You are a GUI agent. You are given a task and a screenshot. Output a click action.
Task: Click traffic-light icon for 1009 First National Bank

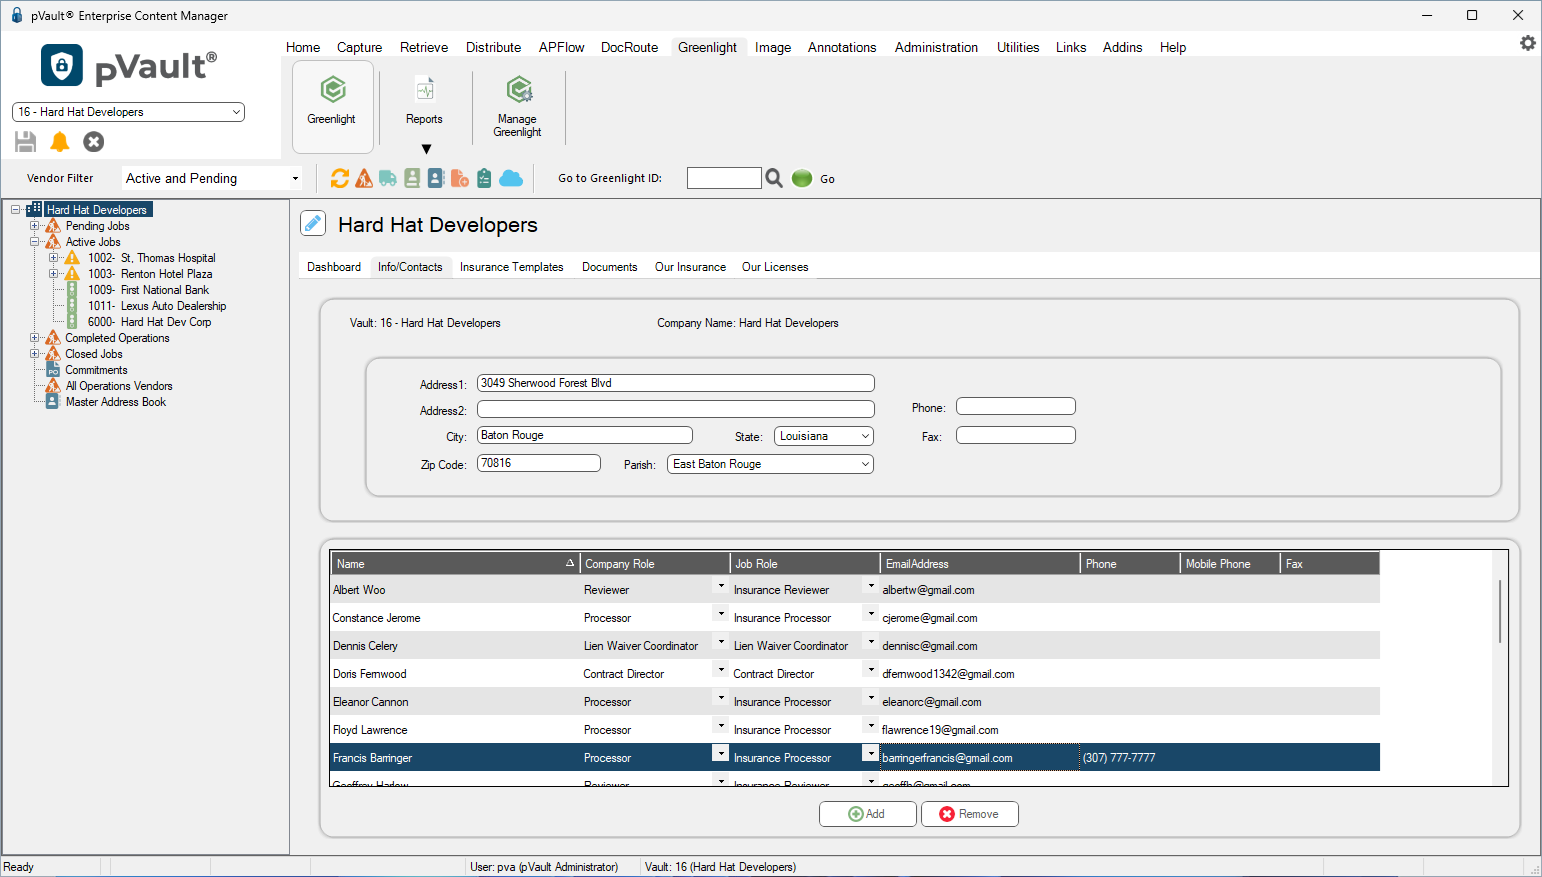(72, 290)
